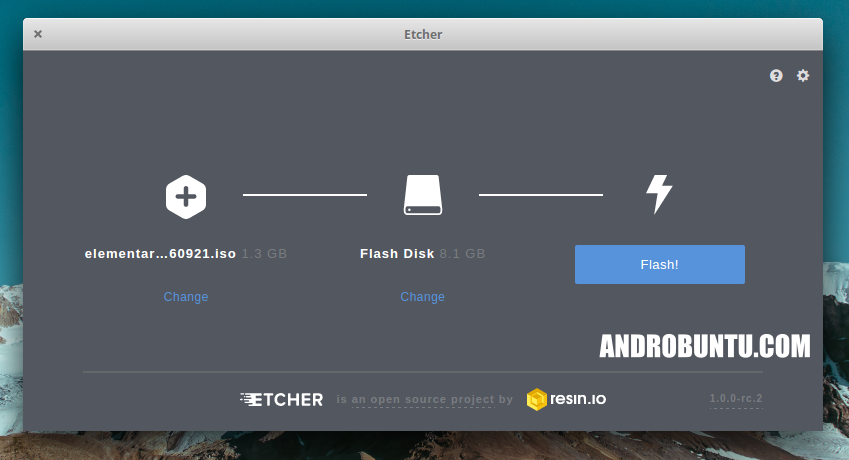Viewport: 849px width, 460px height.
Task: Click the 8.1 GB drive size
Action: tap(462, 254)
